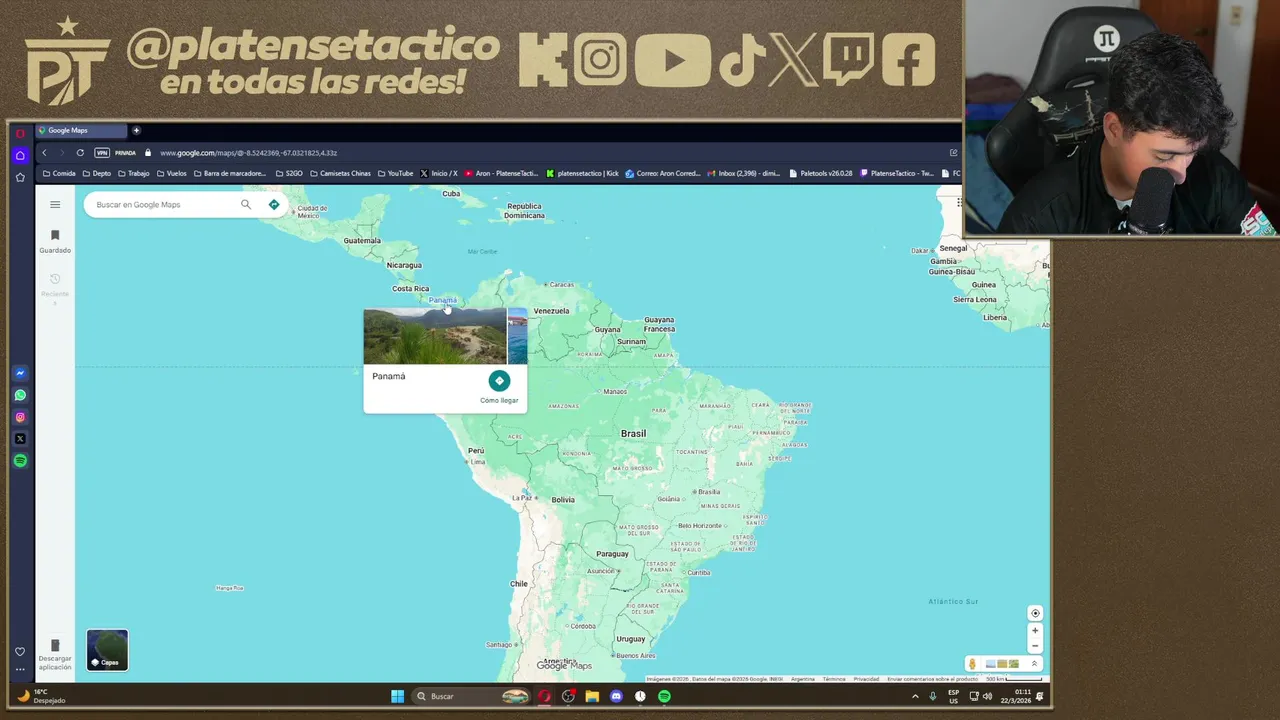Open the Inbox Gmail bookmark

(744, 173)
